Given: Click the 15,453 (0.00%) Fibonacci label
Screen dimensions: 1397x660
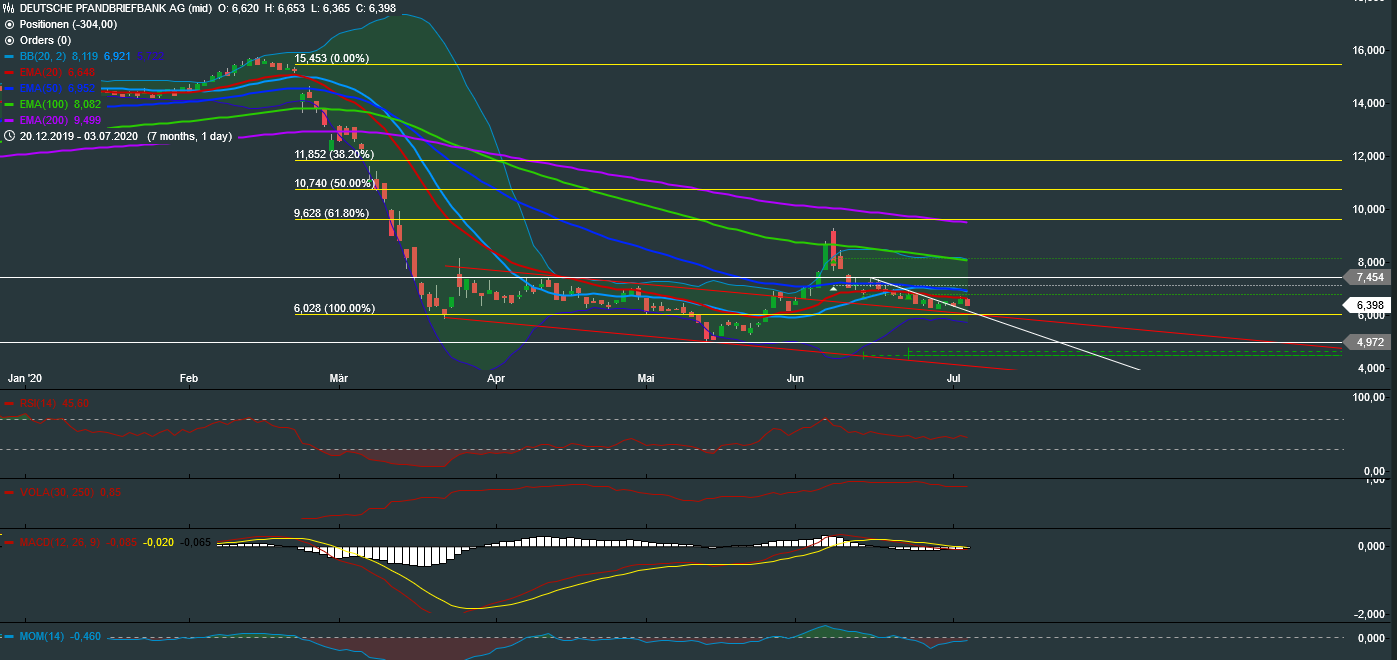Looking at the screenshot, I should [x=331, y=59].
